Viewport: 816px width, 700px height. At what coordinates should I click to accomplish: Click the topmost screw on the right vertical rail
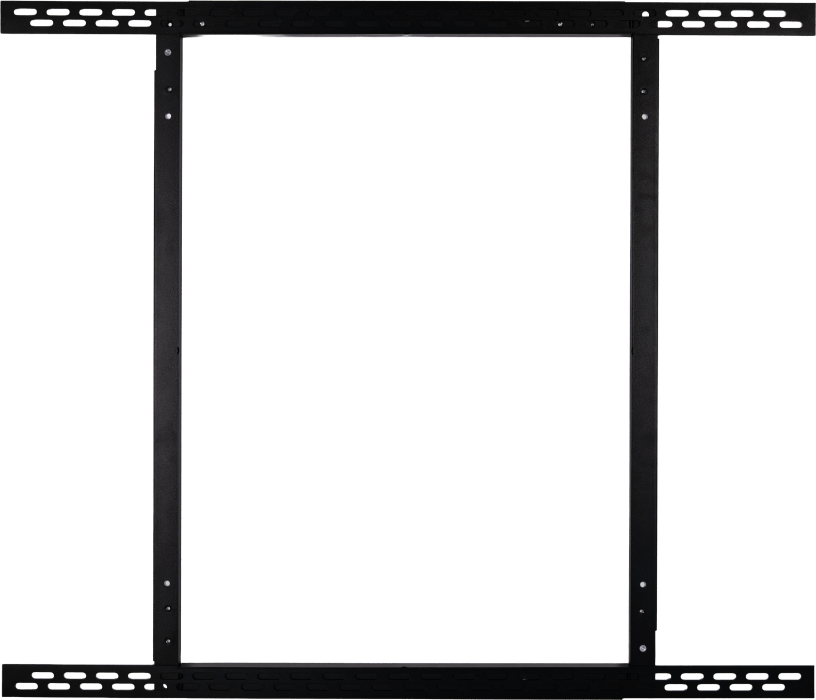coord(644,59)
